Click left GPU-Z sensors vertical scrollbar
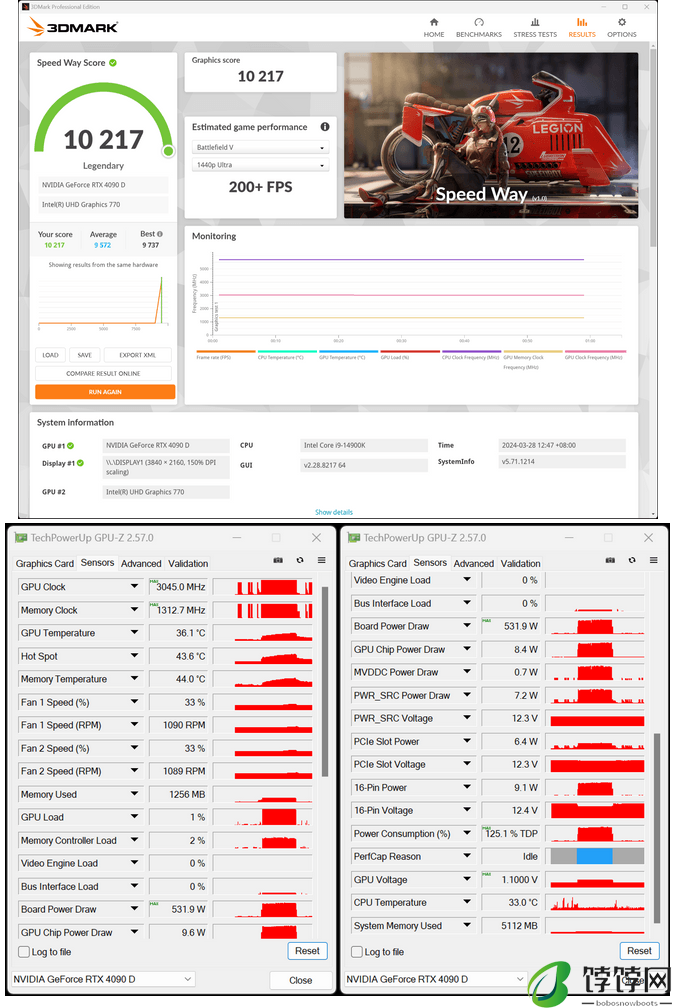The height and width of the screenshot is (1008, 675). pos(325,681)
